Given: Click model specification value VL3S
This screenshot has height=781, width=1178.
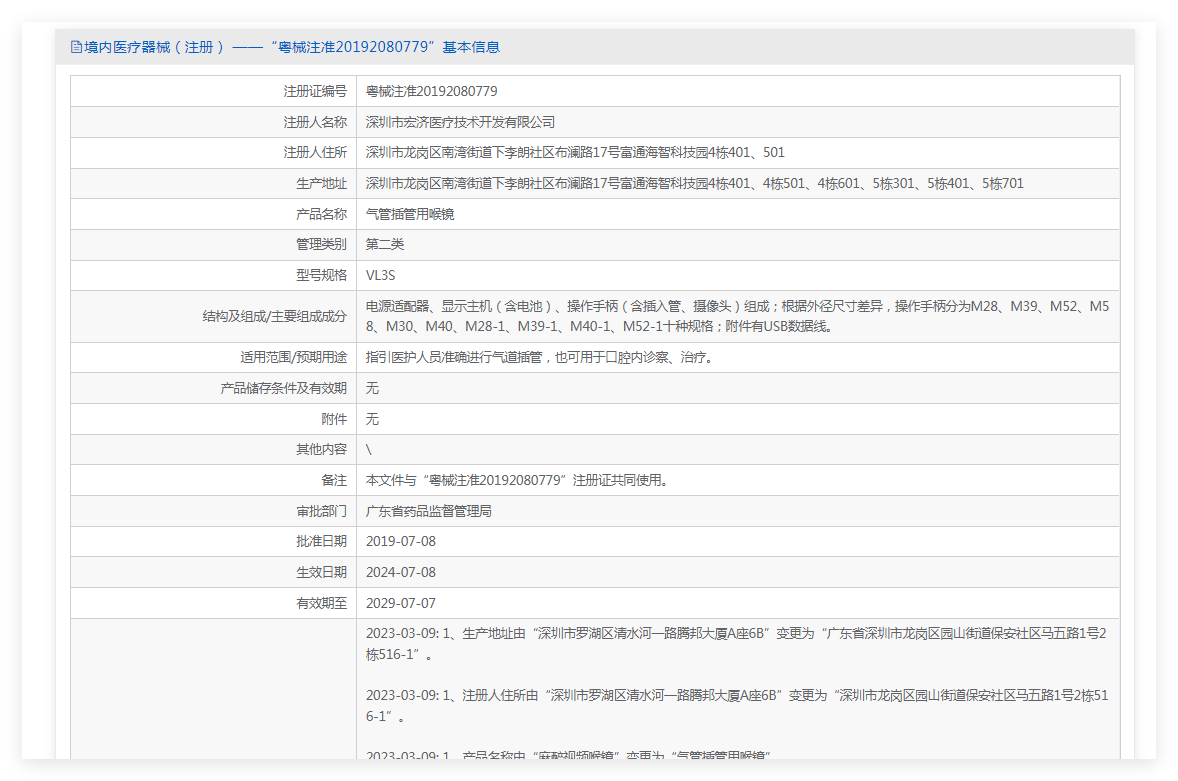Looking at the screenshot, I should tap(380, 276).
